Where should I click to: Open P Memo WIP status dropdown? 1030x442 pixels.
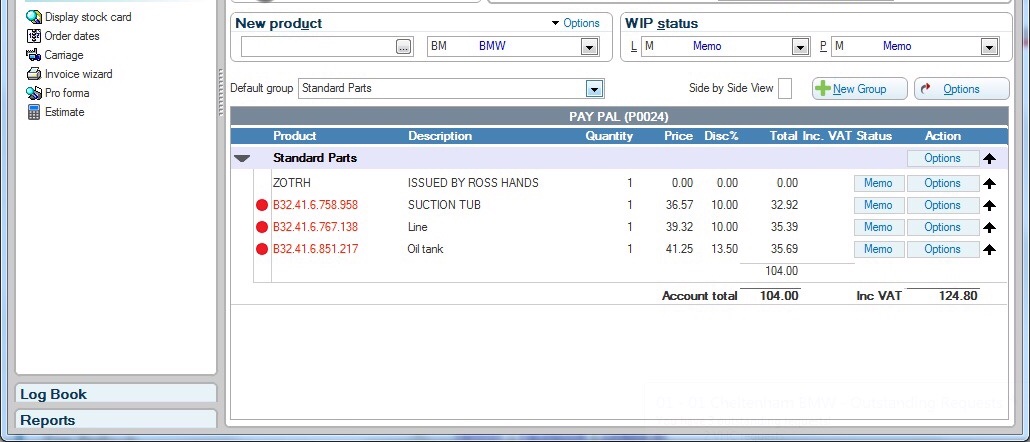[x=989, y=47]
